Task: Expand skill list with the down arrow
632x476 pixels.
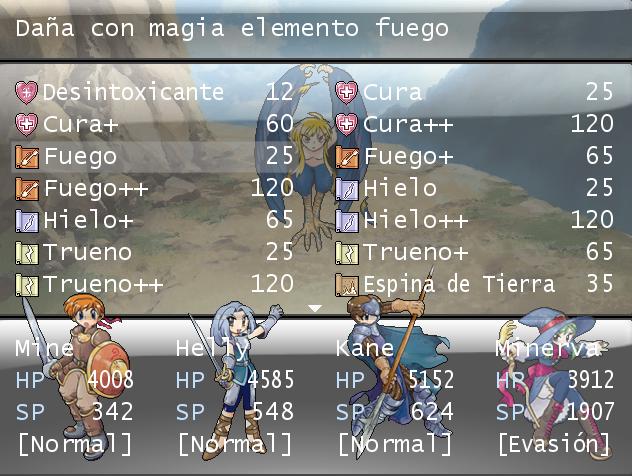Action: pyautogui.click(x=315, y=309)
